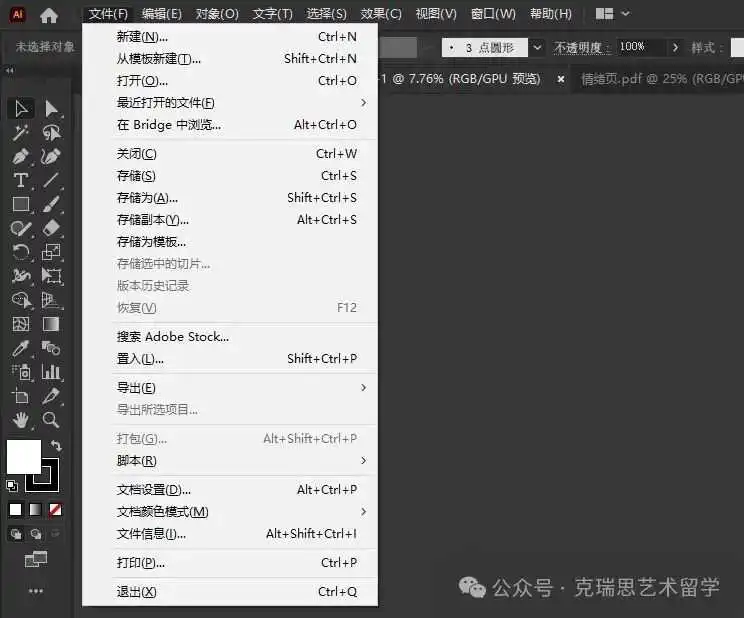The height and width of the screenshot is (618, 744).
Task: Choose 存储为(A)... from the File menu
Action: click(x=147, y=198)
